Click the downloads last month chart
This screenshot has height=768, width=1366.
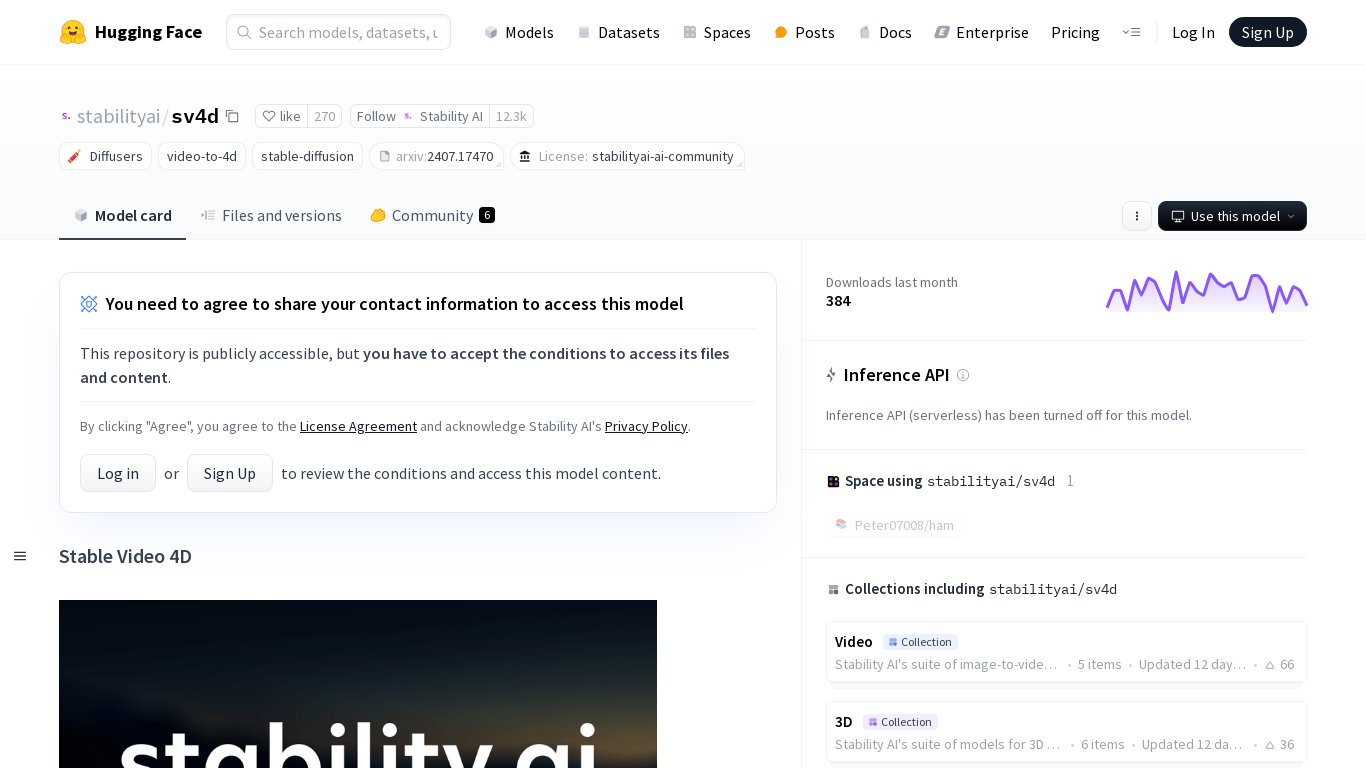click(1207, 291)
